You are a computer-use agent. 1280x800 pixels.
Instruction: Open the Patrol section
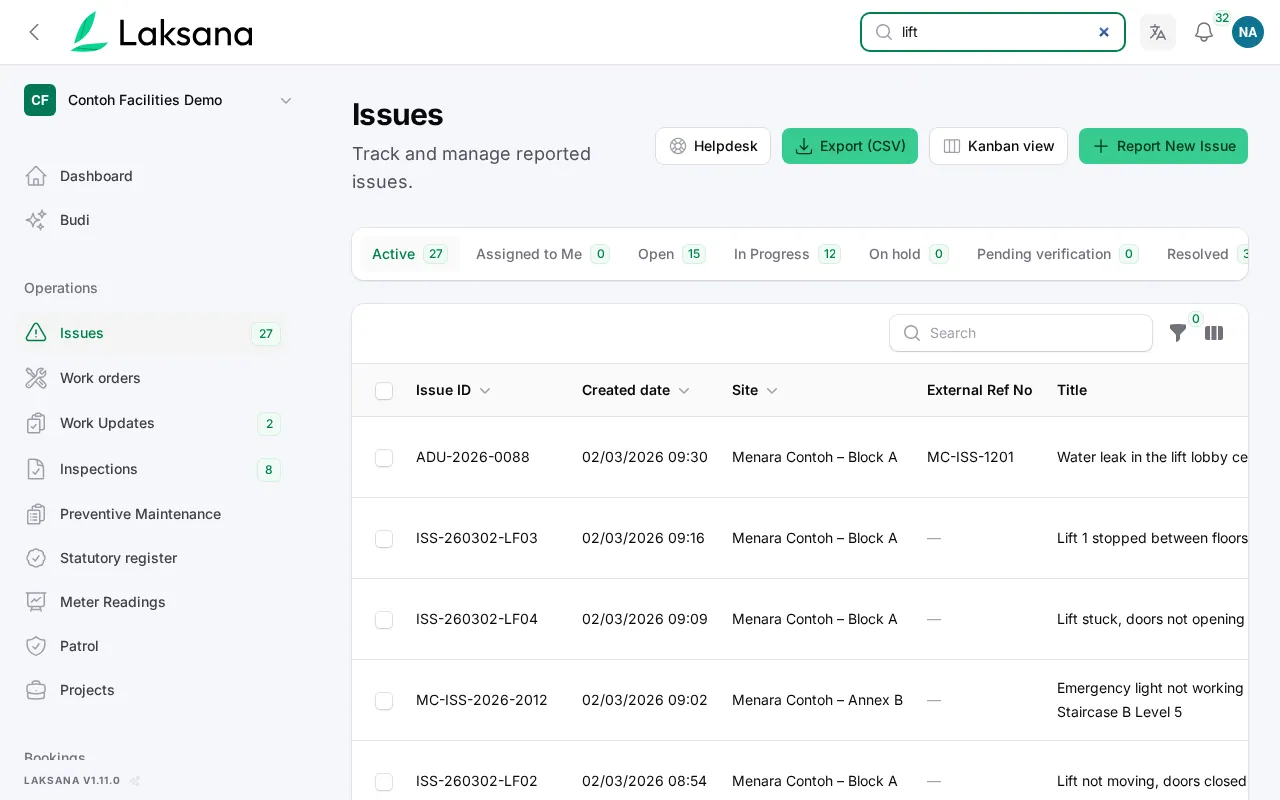pos(152,646)
